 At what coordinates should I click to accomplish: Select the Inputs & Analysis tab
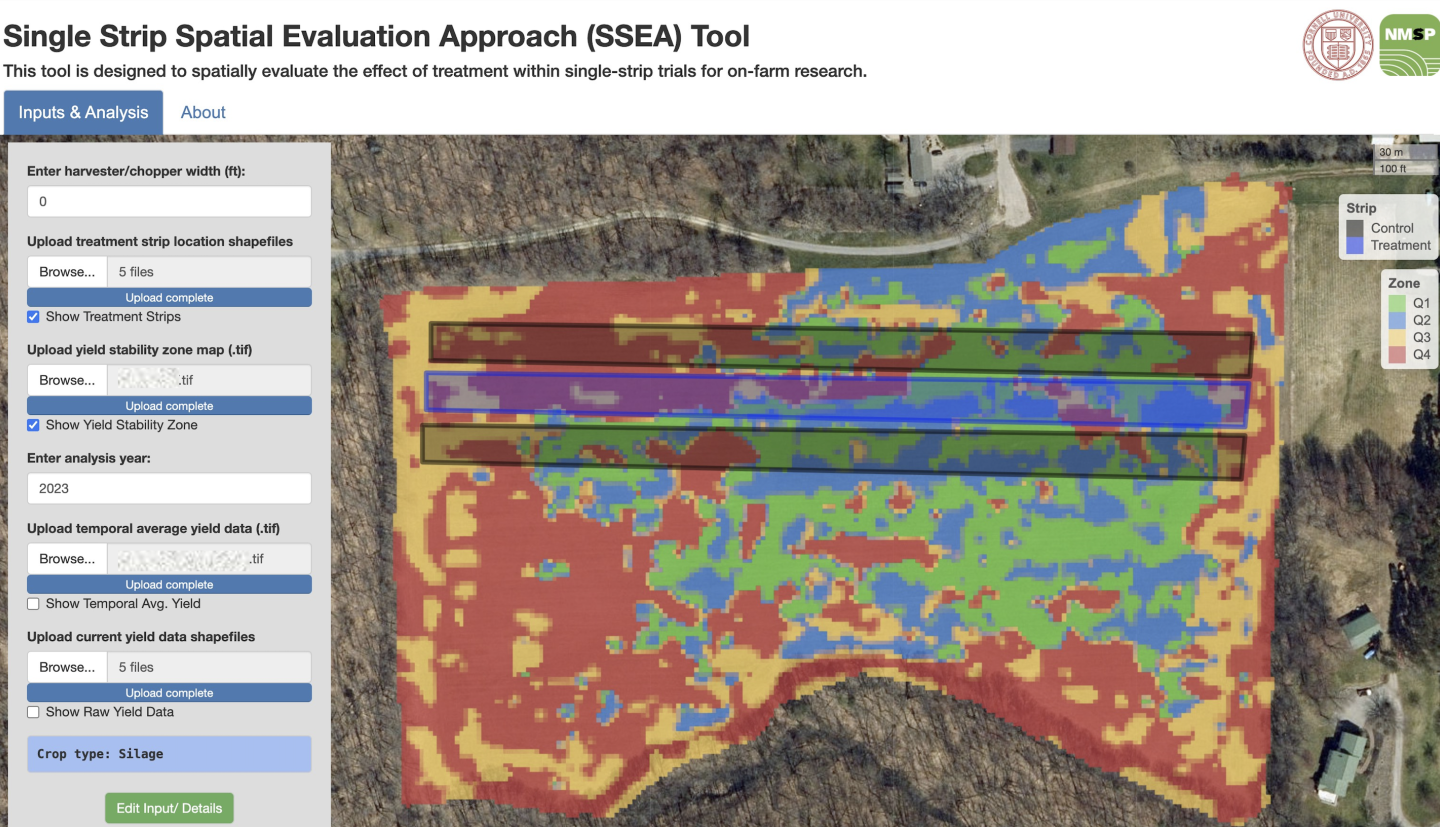click(83, 112)
